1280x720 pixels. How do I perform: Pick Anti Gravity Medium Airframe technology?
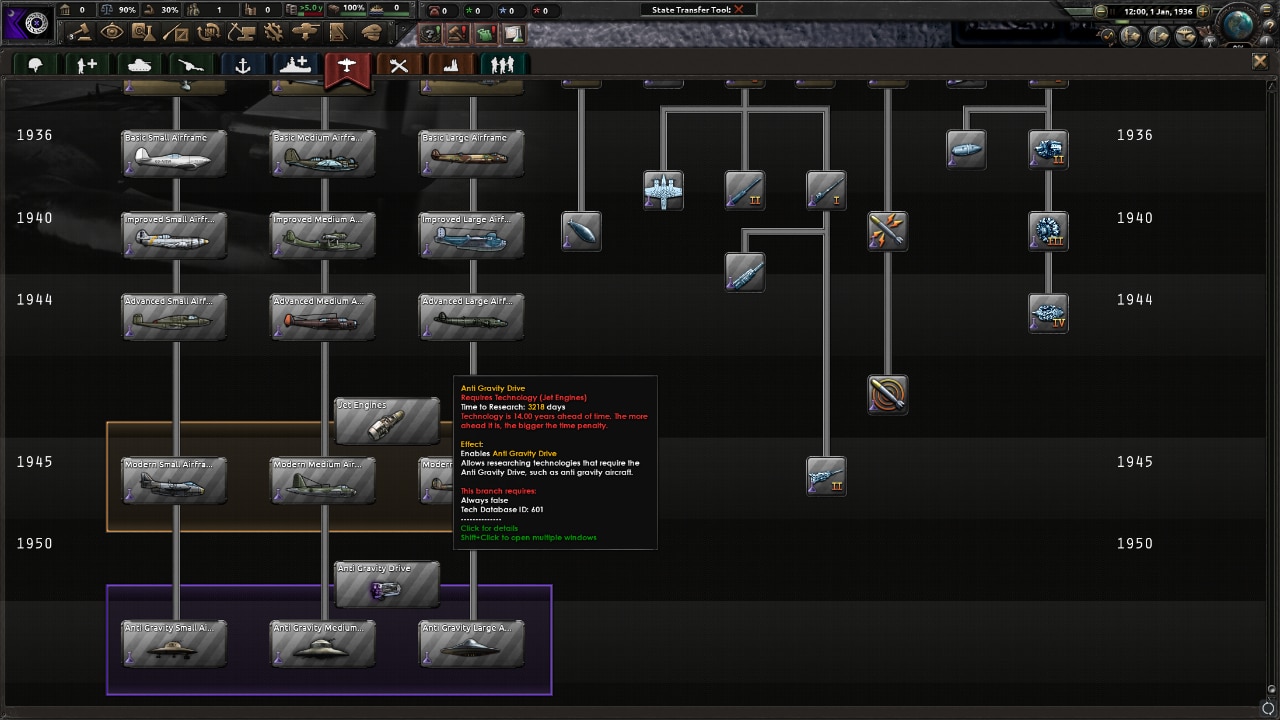tap(323, 644)
